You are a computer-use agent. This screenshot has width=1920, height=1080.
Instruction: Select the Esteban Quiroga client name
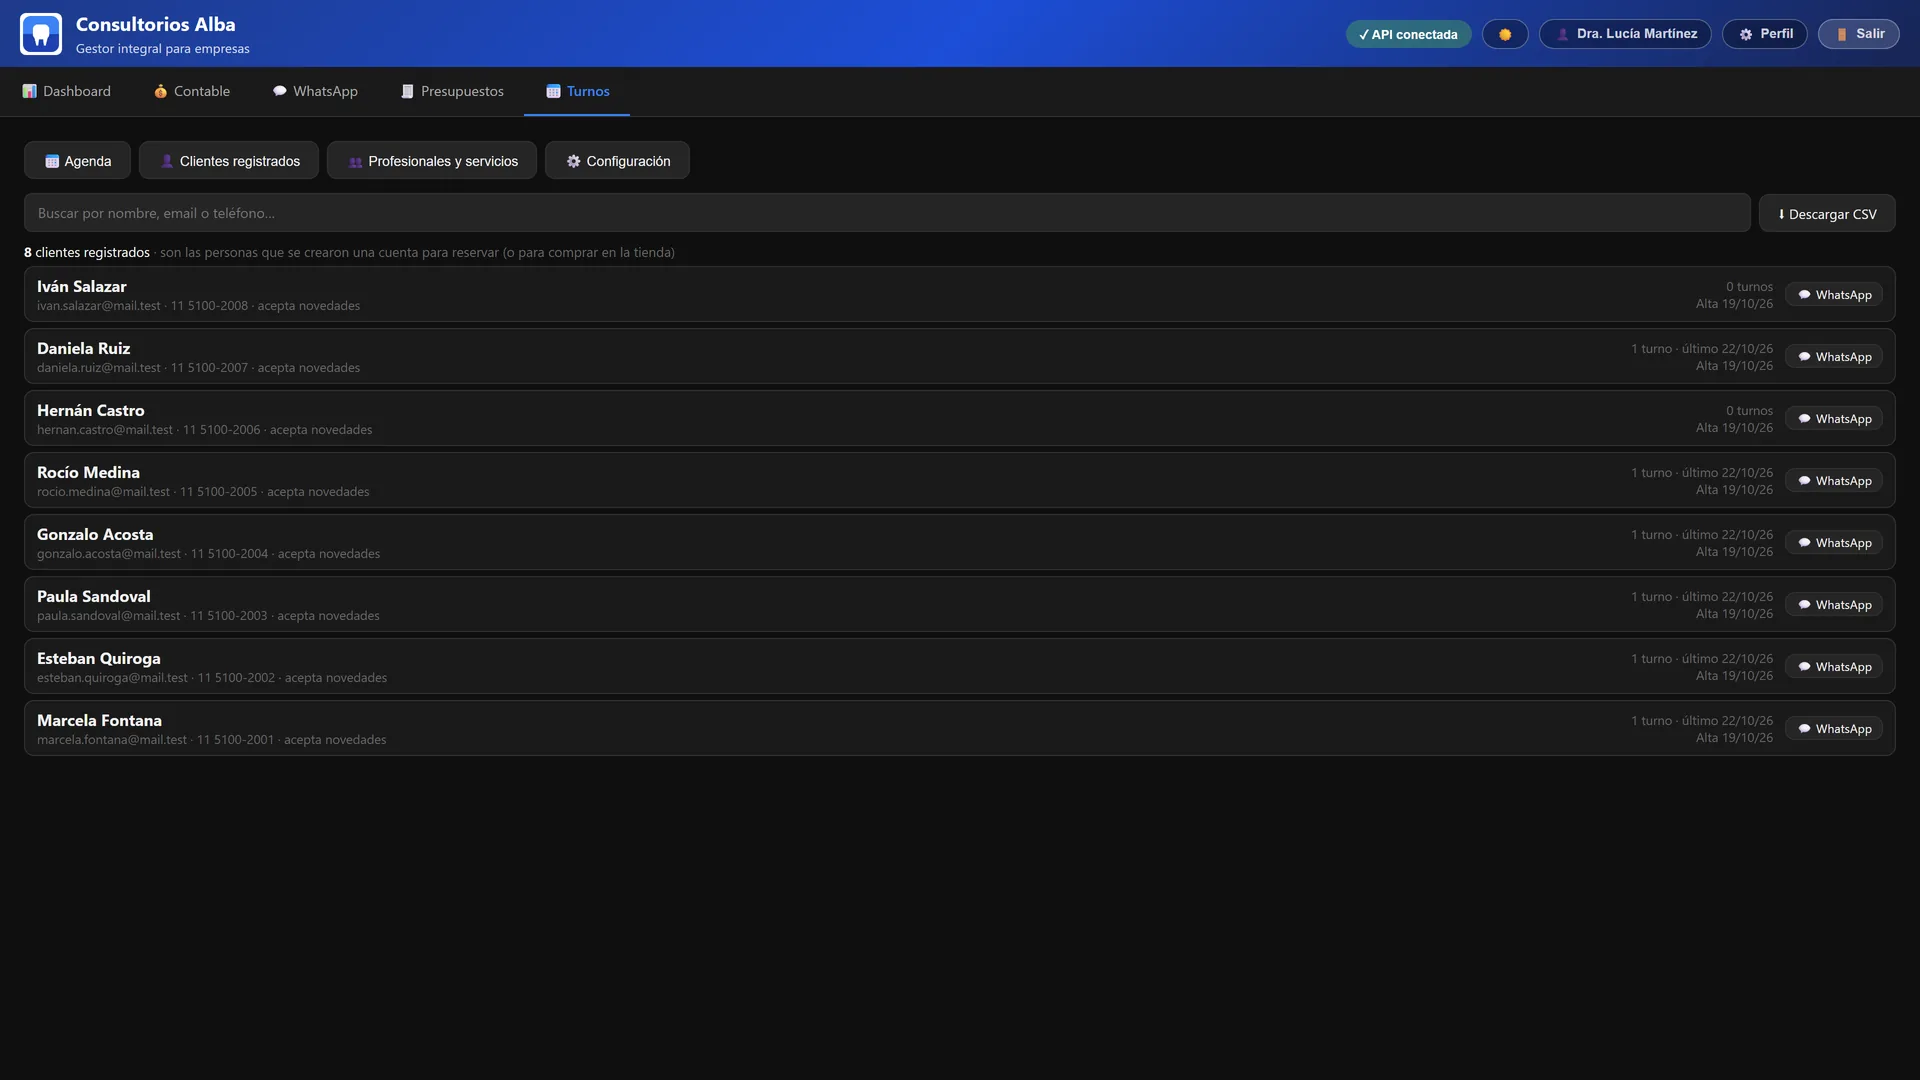pos(99,659)
